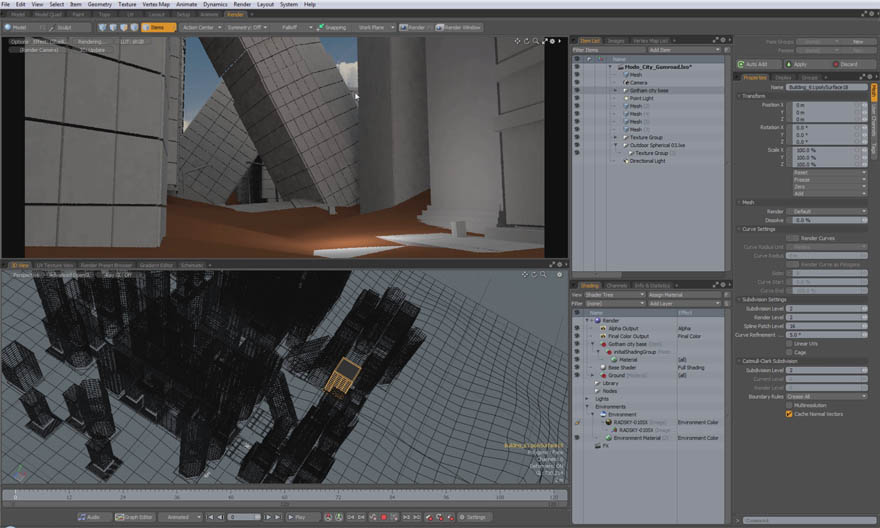880x528 pixels.
Task: Open the Action Center dropdown
Action: tap(201, 27)
